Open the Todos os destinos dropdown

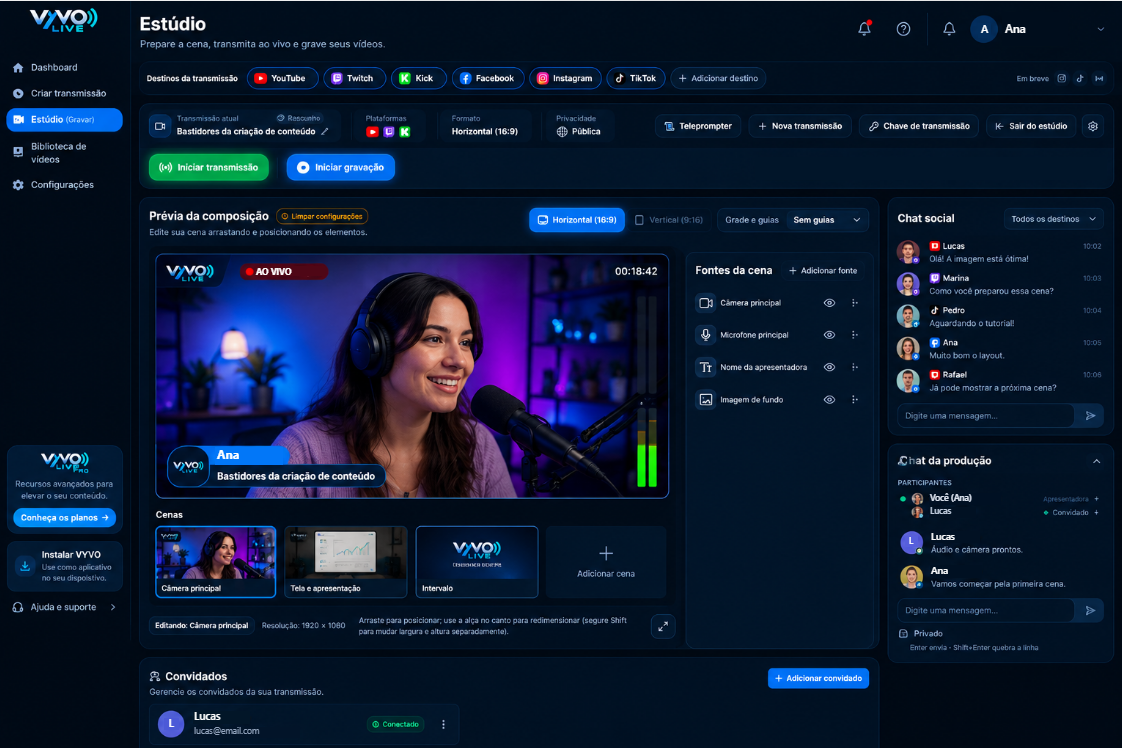(1053, 219)
